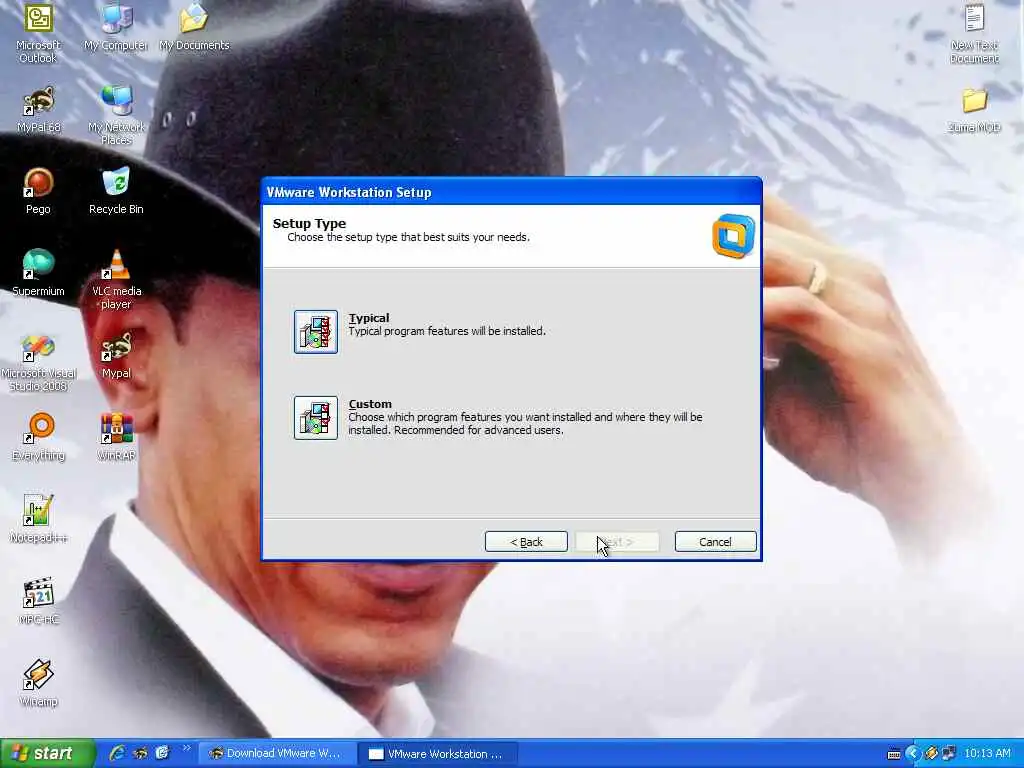The height and width of the screenshot is (768, 1024).
Task: Select the Notepad++ desktop shortcut
Action: [x=39, y=520]
